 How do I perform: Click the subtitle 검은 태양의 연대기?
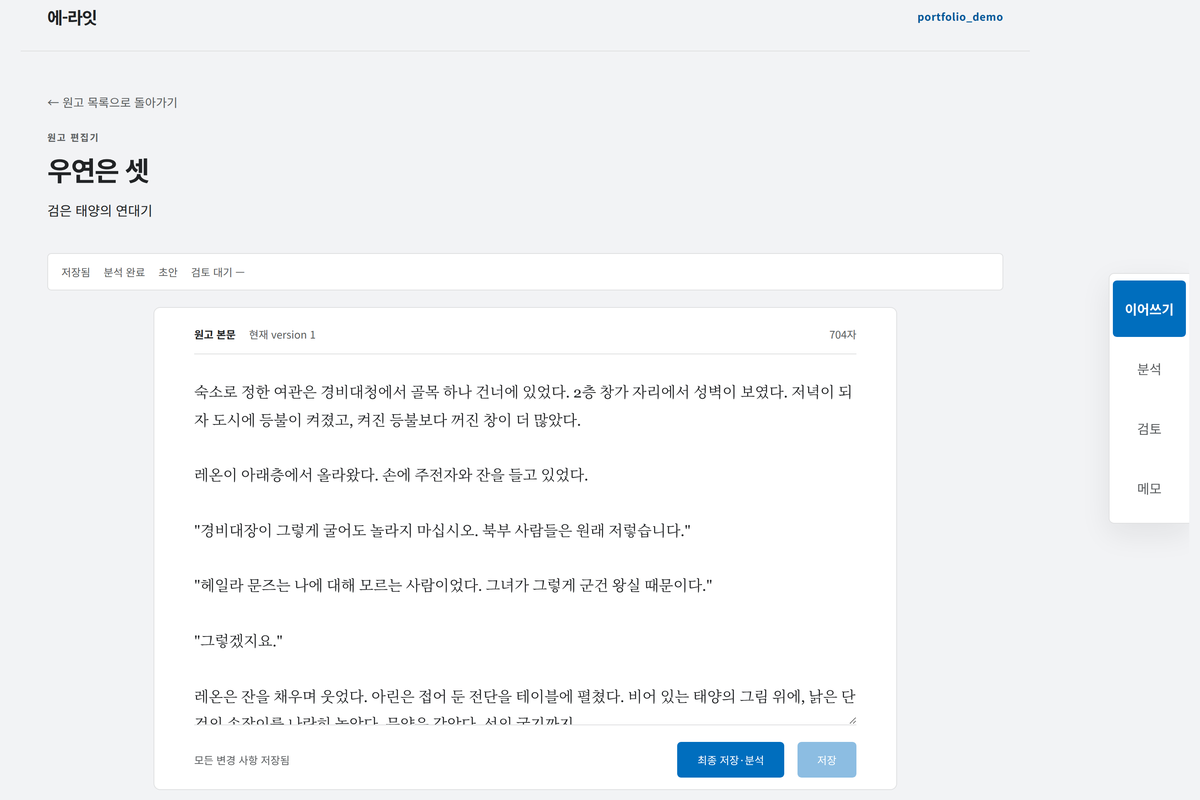[100, 211]
